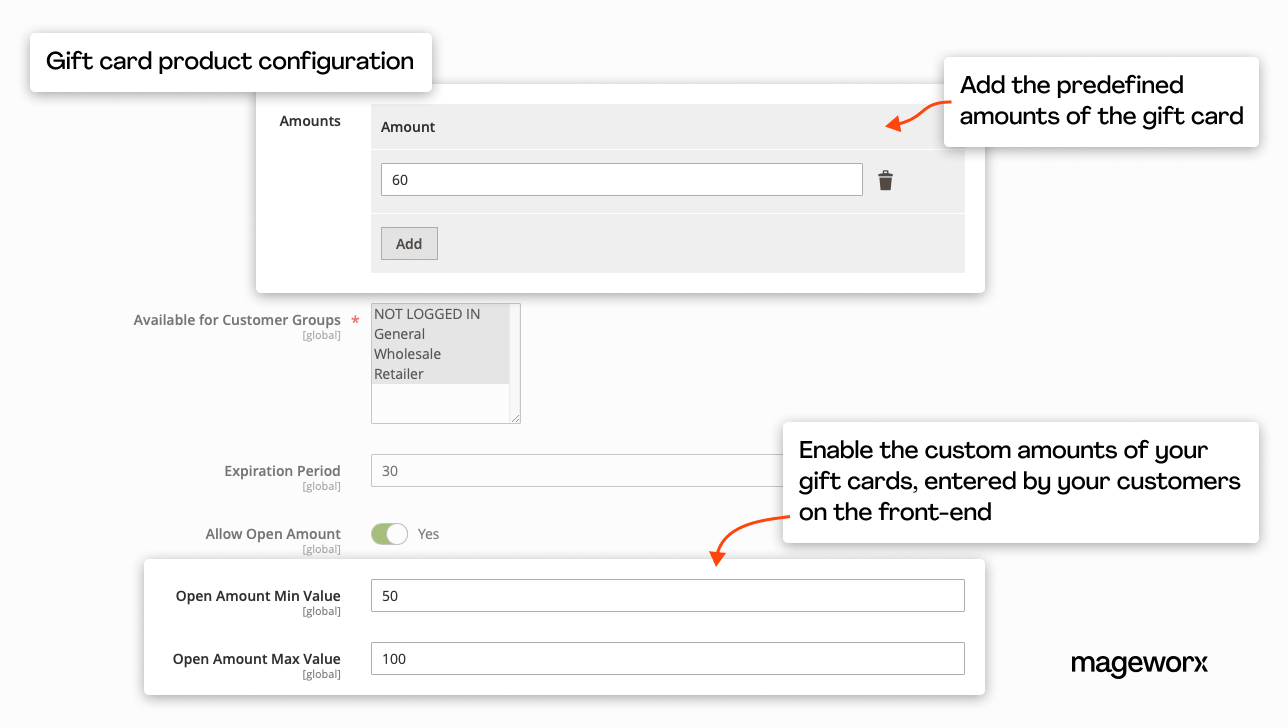
Task: Delete the 60 amount row via trash icon
Action: point(885,181)
